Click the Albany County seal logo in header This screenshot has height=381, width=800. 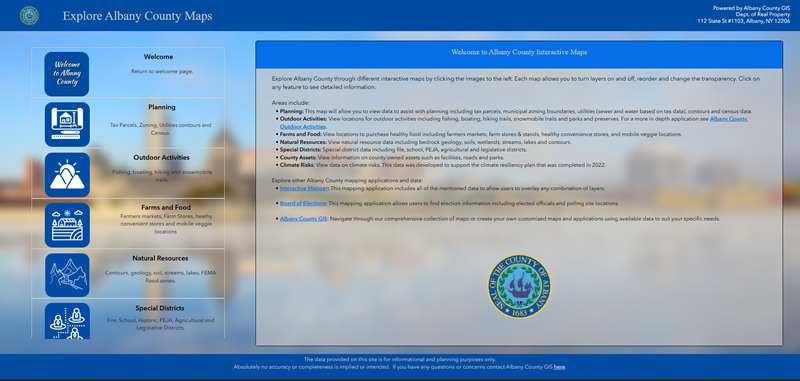29,15
